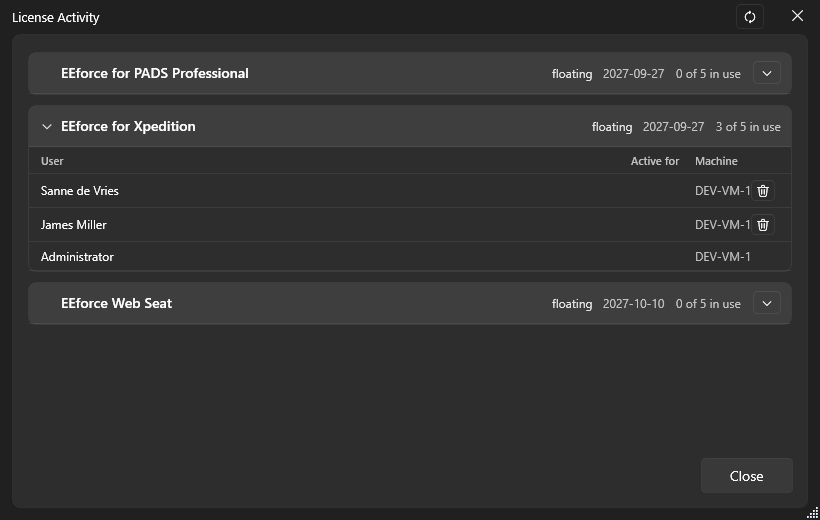Click the Xpedition 'floating' license type
Image resolution: width=820 pixels, height=520 pixels.
[612, 127]
